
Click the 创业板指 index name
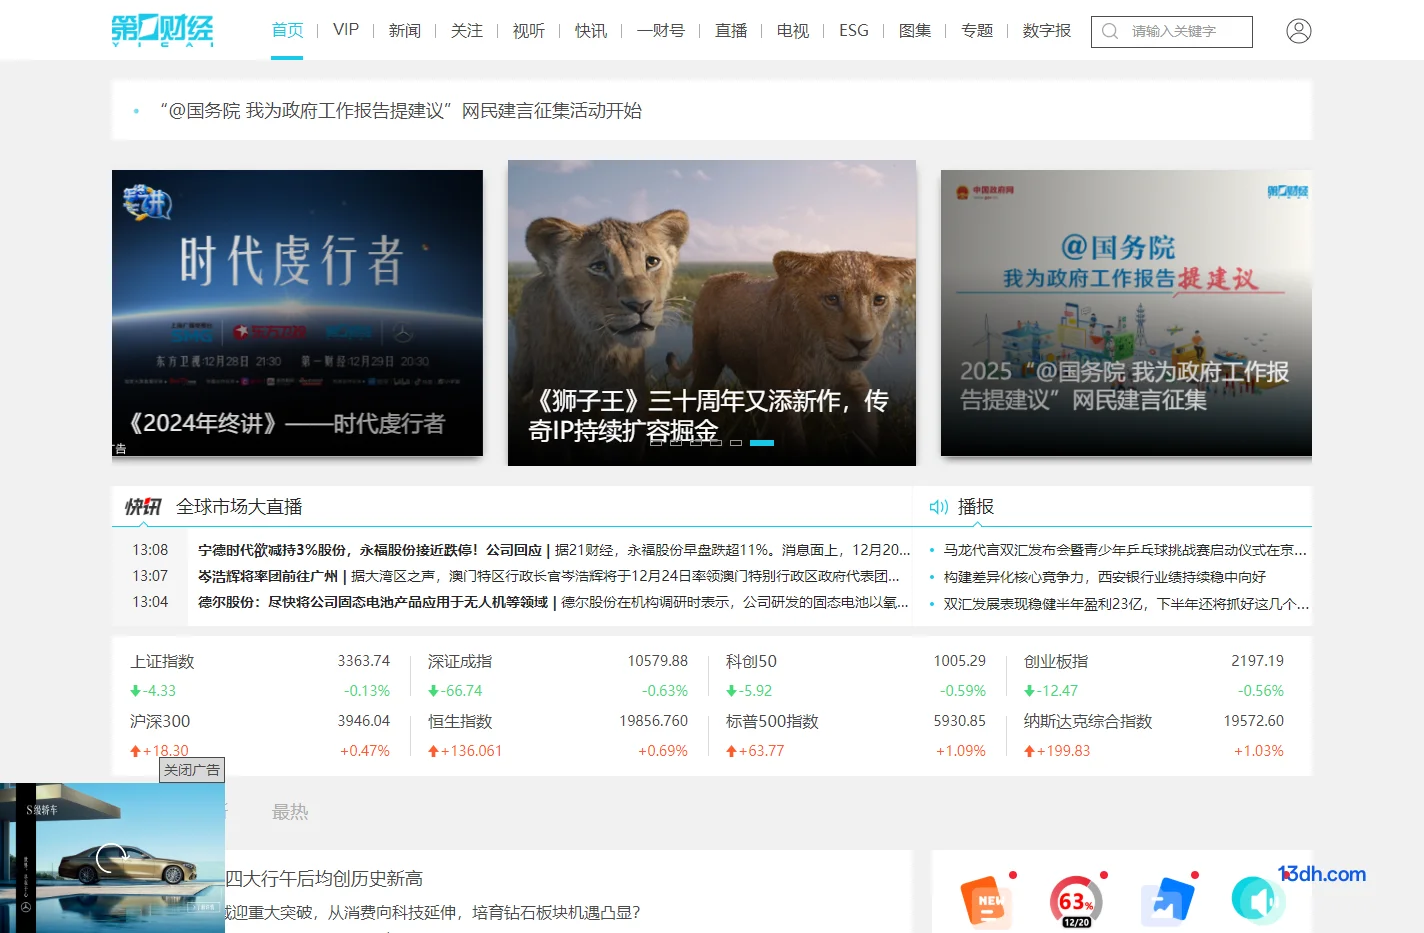click(x=1056, y=661)
